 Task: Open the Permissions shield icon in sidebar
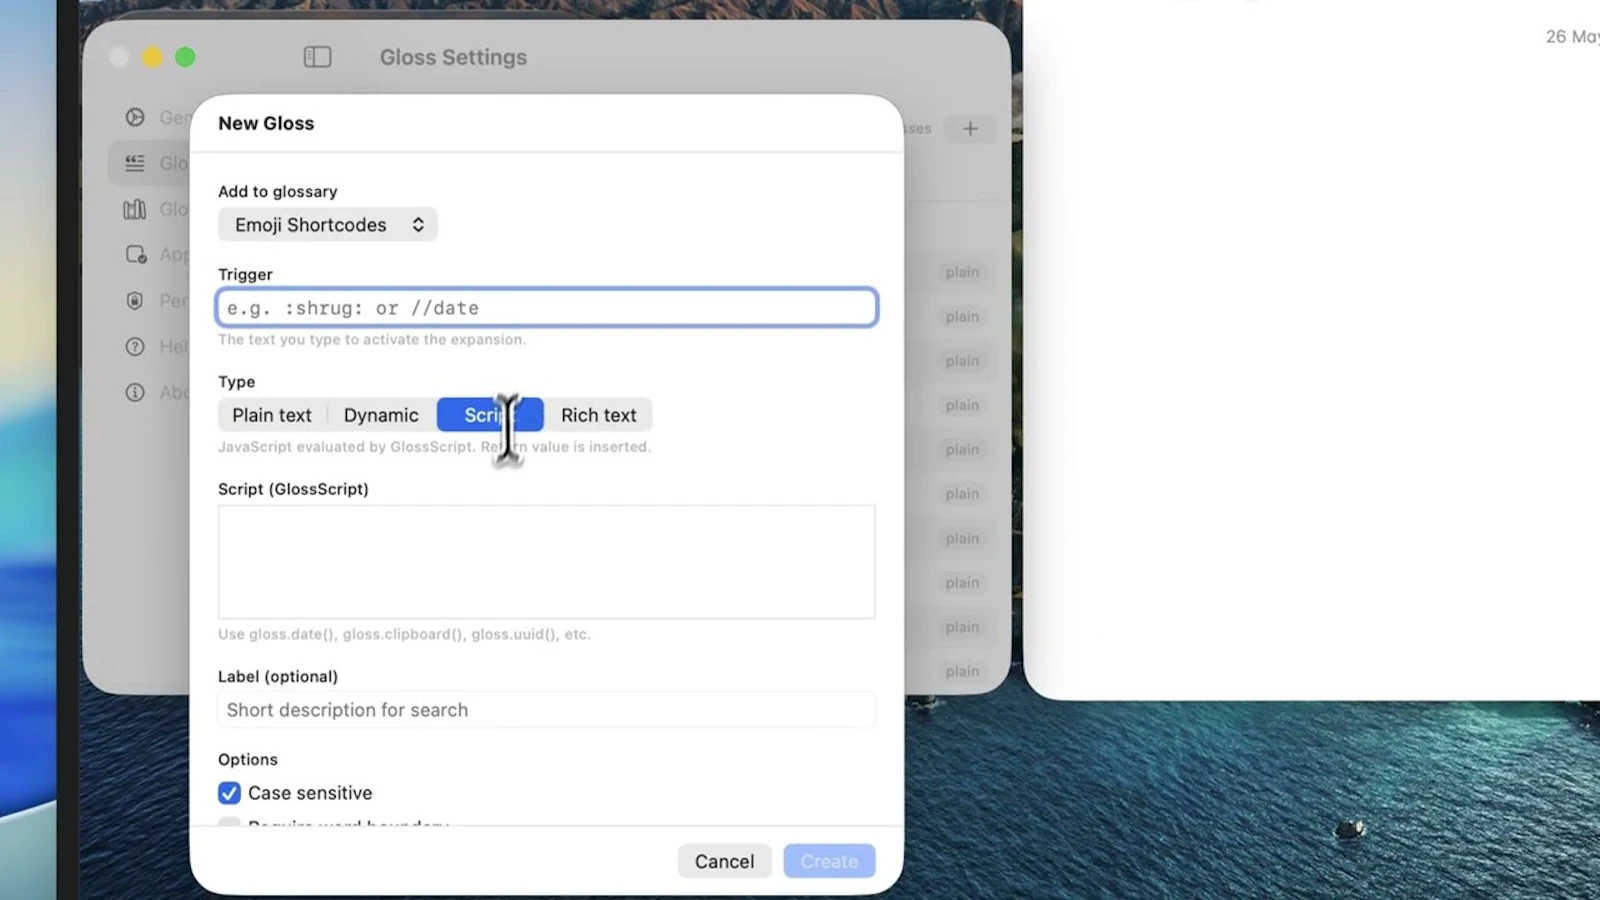135,300
